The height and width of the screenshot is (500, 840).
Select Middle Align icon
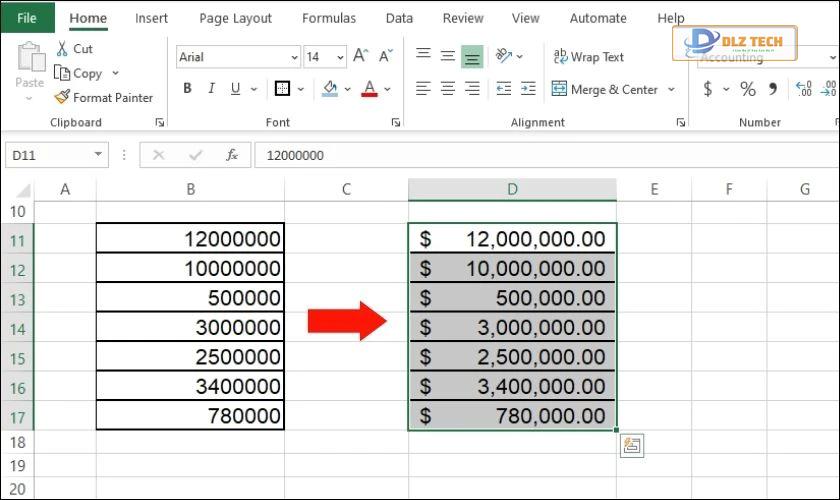(x=447, y=56)
